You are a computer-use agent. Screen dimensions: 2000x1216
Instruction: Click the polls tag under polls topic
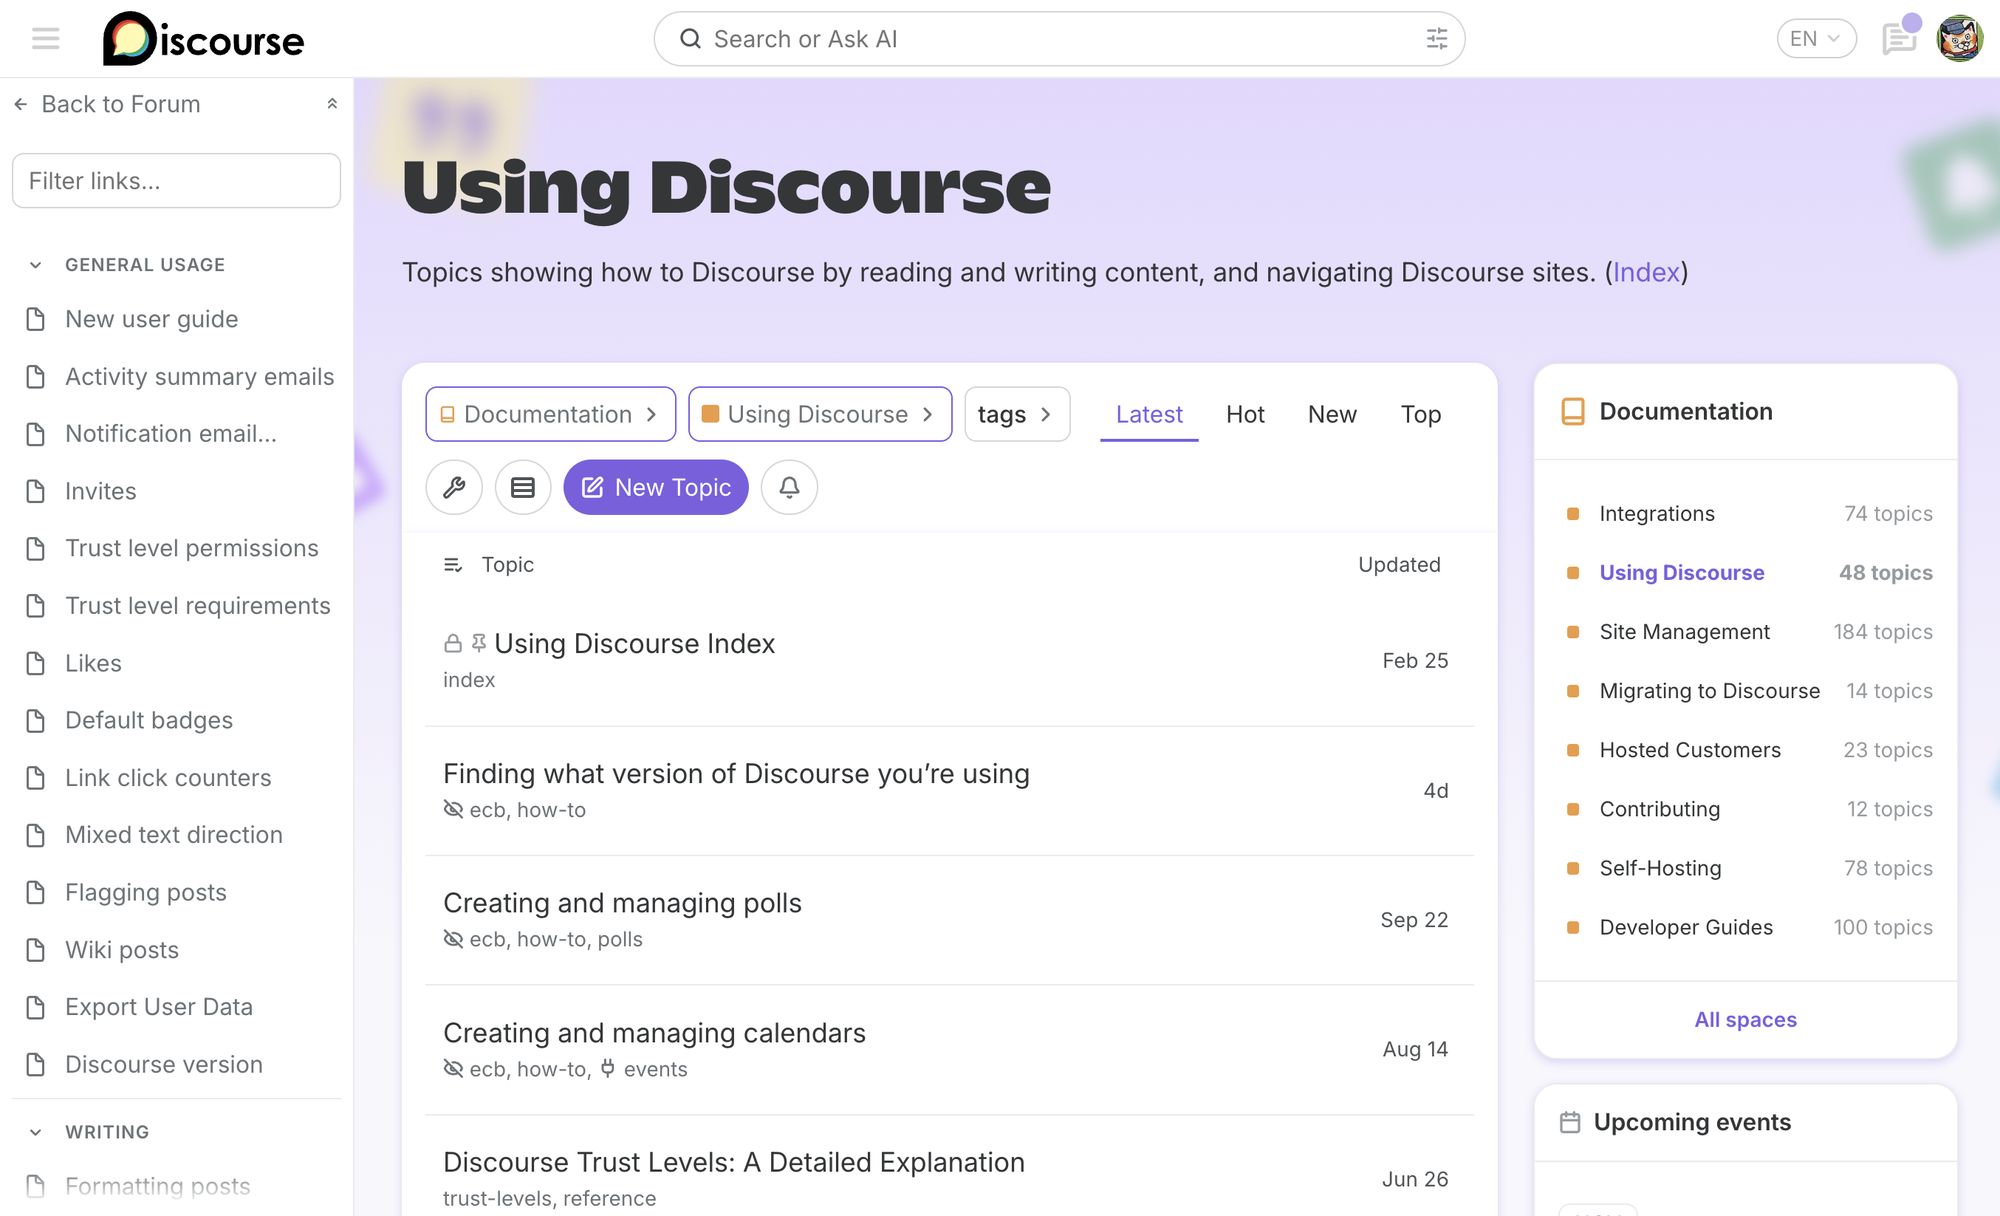tap(620, 939)
